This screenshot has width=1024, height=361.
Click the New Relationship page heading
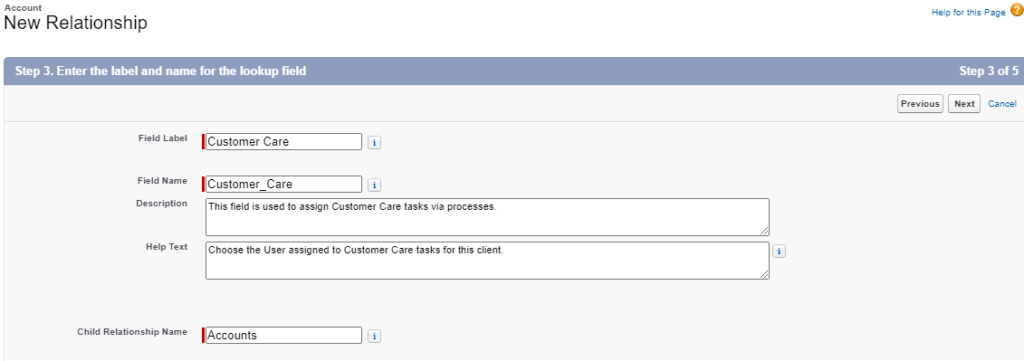pos(76,24)
